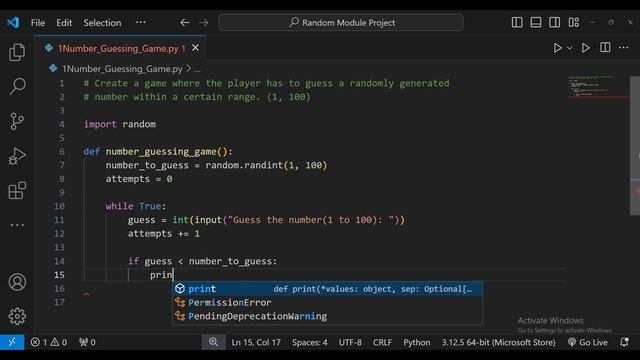The height and width of the screenshot is (360, 640).
Task: Click 'while True:' on line 10
Action: [x=136, y=206]
